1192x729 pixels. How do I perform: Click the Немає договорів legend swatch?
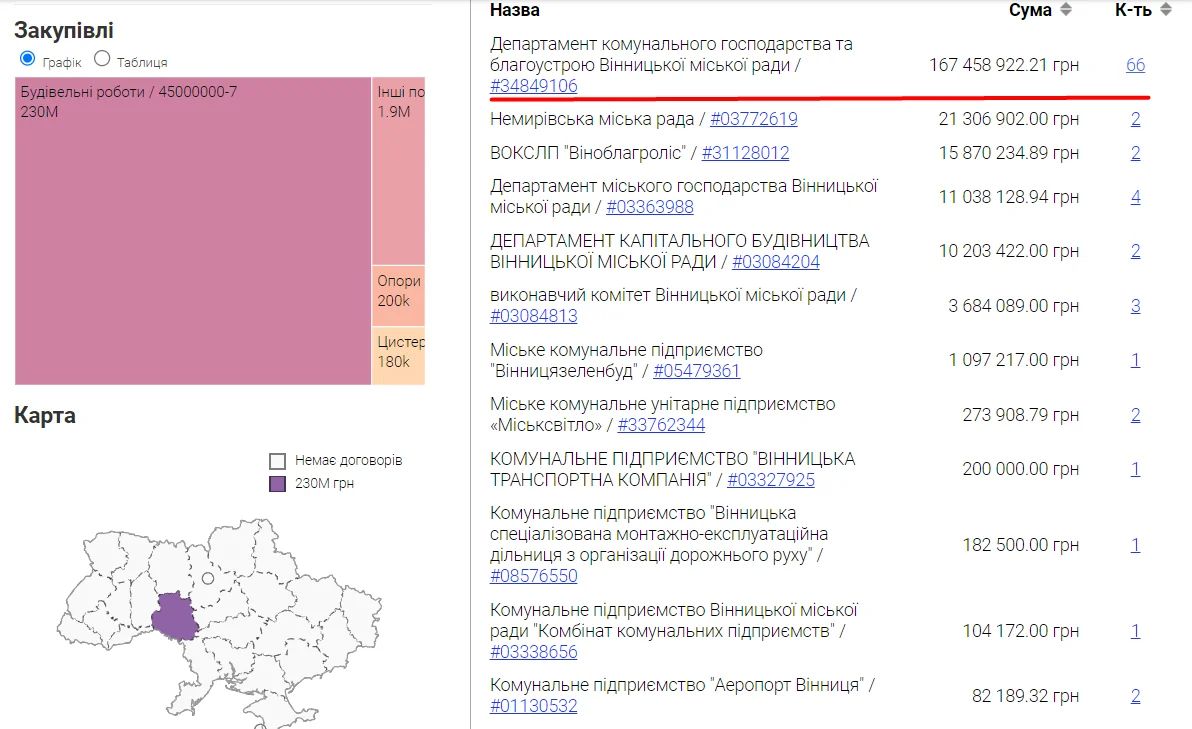pos(277,461)
